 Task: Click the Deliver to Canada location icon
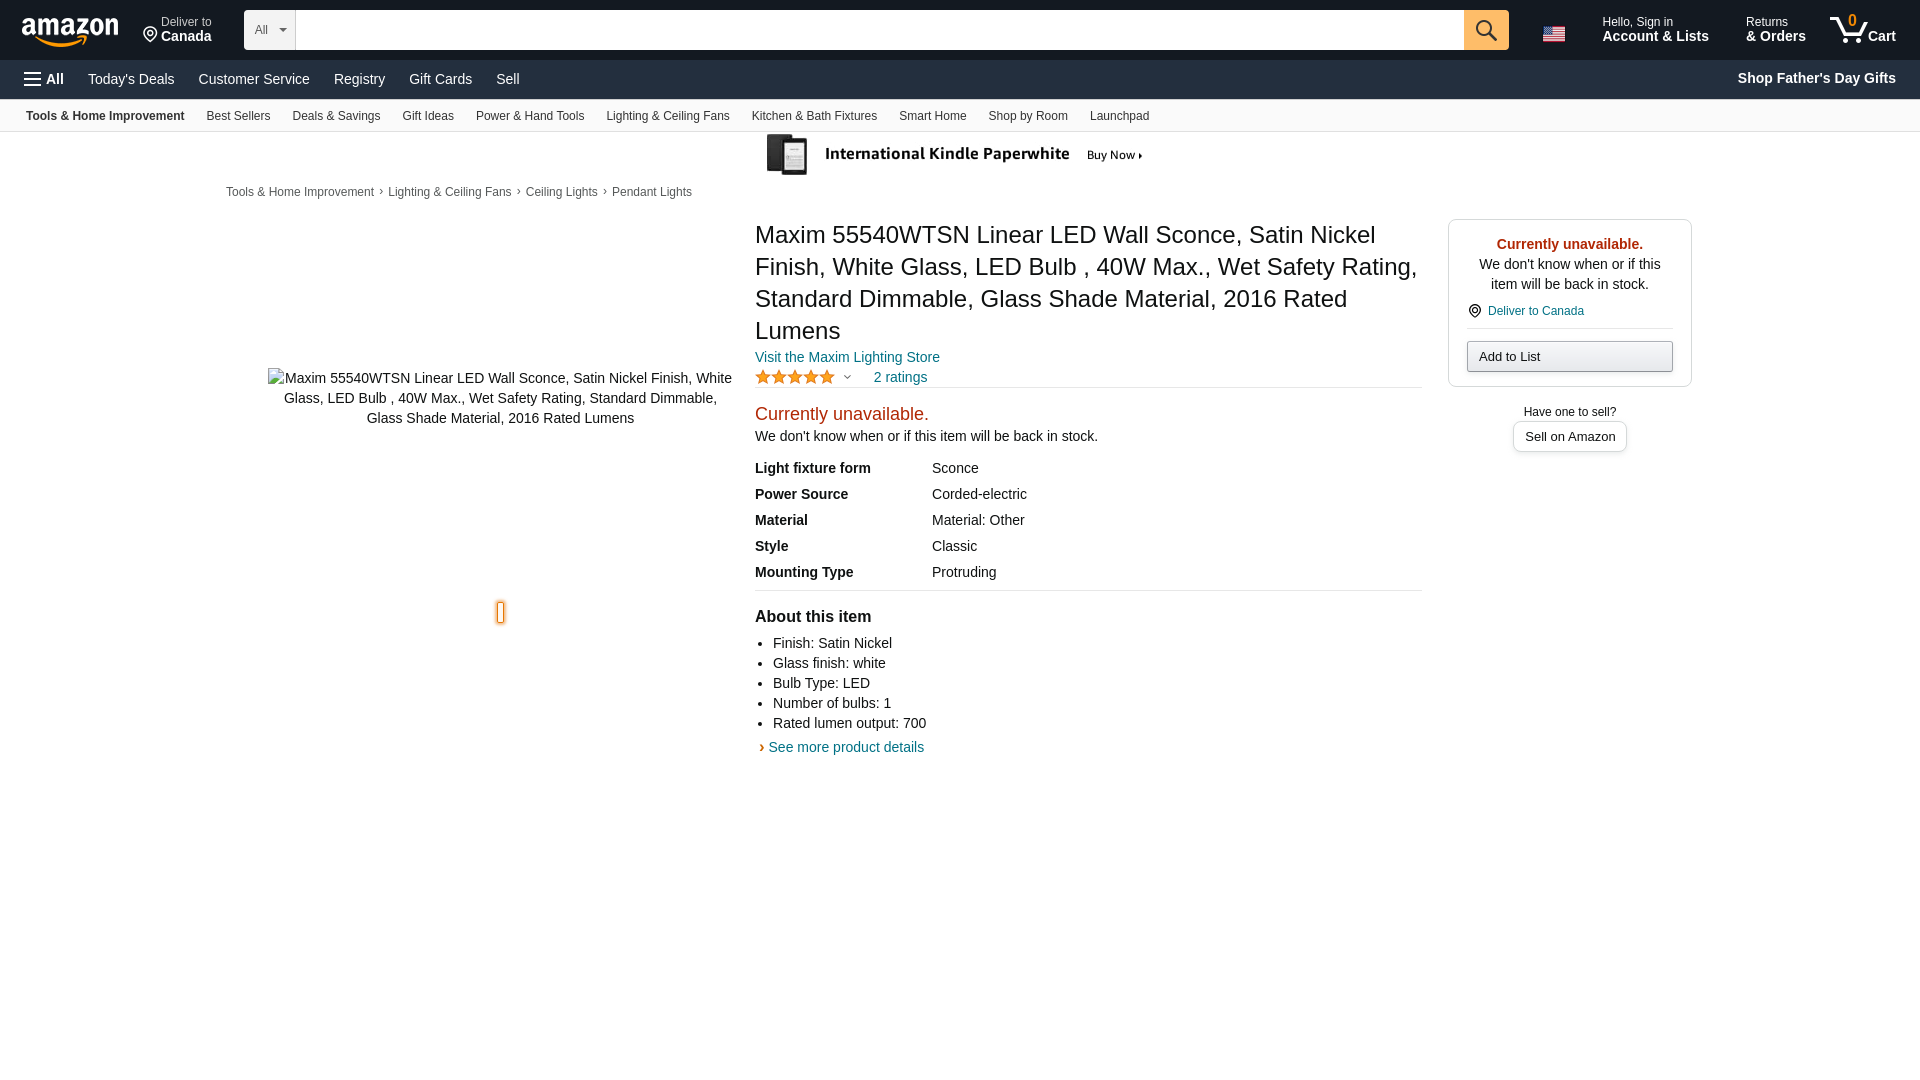150,35
